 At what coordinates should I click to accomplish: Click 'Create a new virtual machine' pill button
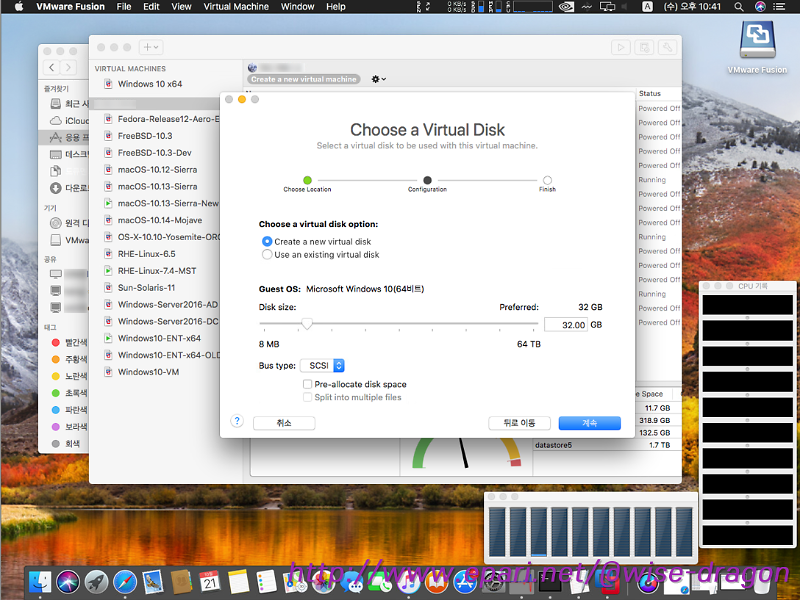[304, 79]
